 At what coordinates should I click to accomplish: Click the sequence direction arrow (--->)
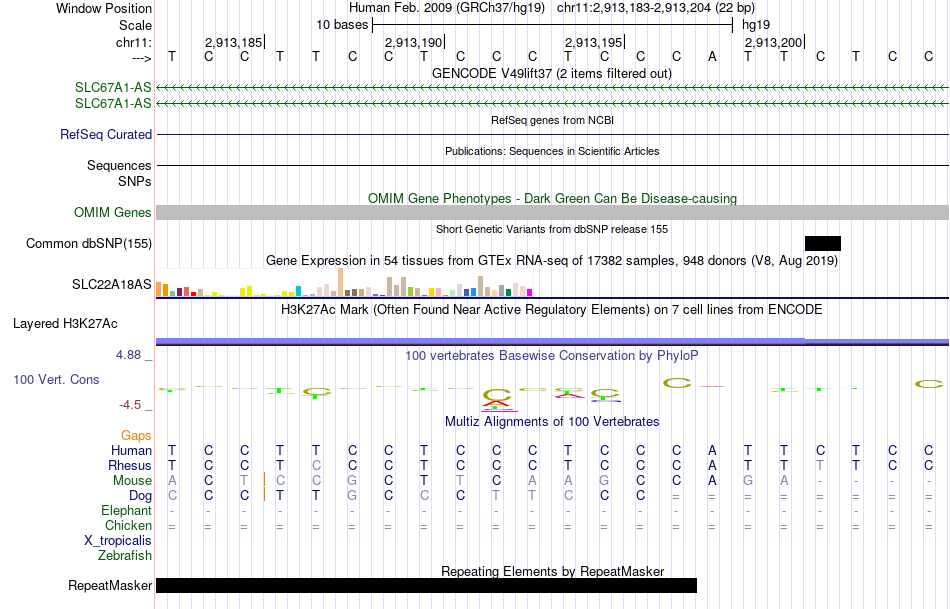[x=142, y=58]
